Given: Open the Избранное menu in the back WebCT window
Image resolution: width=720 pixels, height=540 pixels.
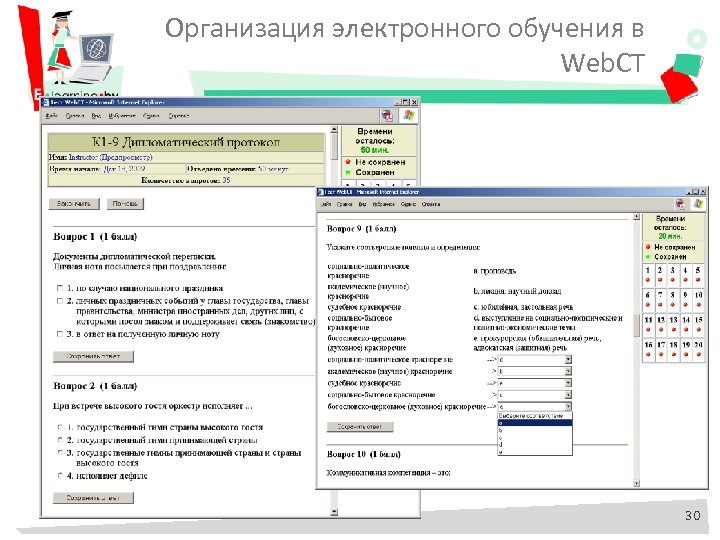Looking at the screenshot, I should tap(122, 116).
